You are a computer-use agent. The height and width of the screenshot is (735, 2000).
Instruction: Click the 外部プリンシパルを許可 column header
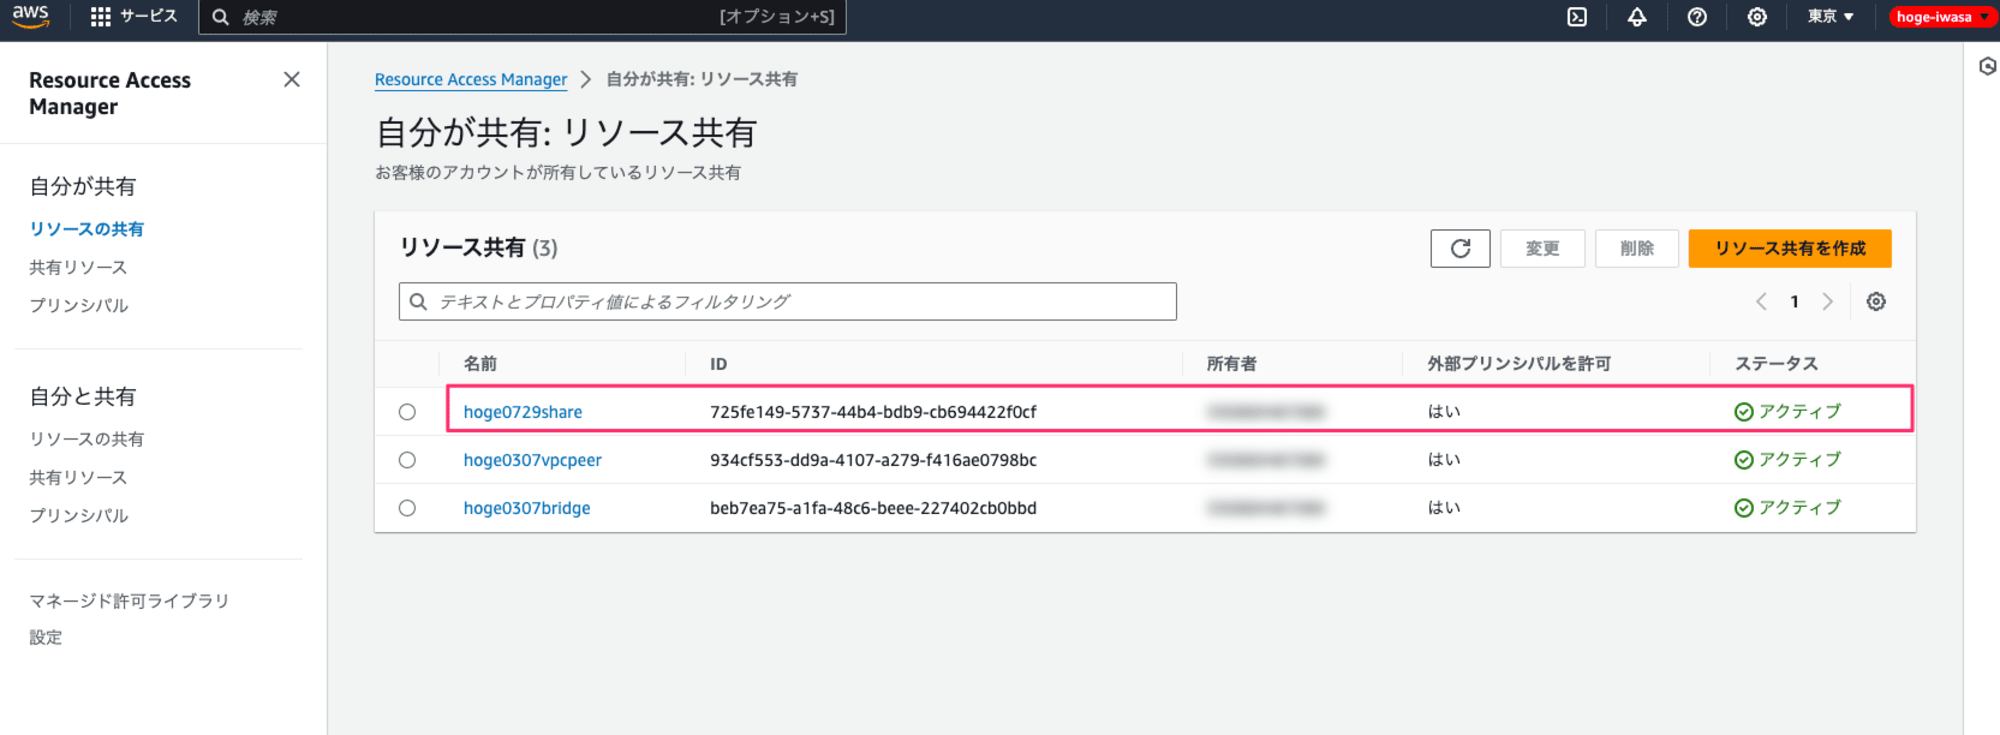[x=1519, y=363]
